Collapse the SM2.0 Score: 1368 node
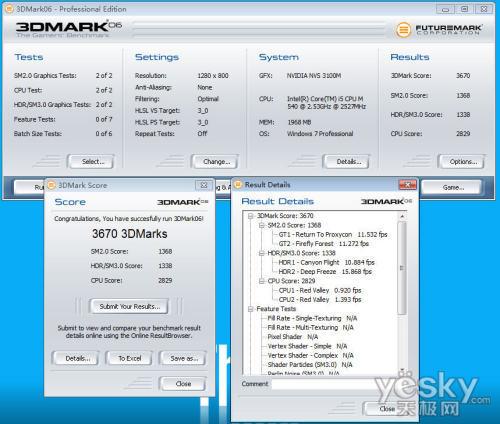 pos(262,225)
